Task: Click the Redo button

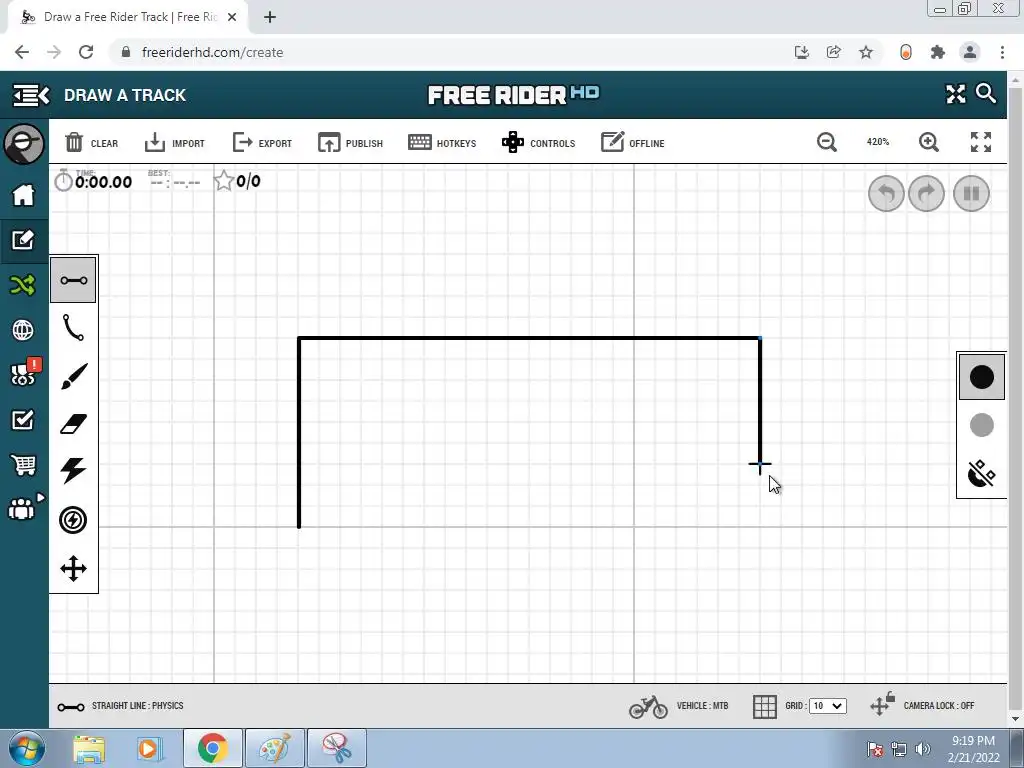Action: click(927, 193)
